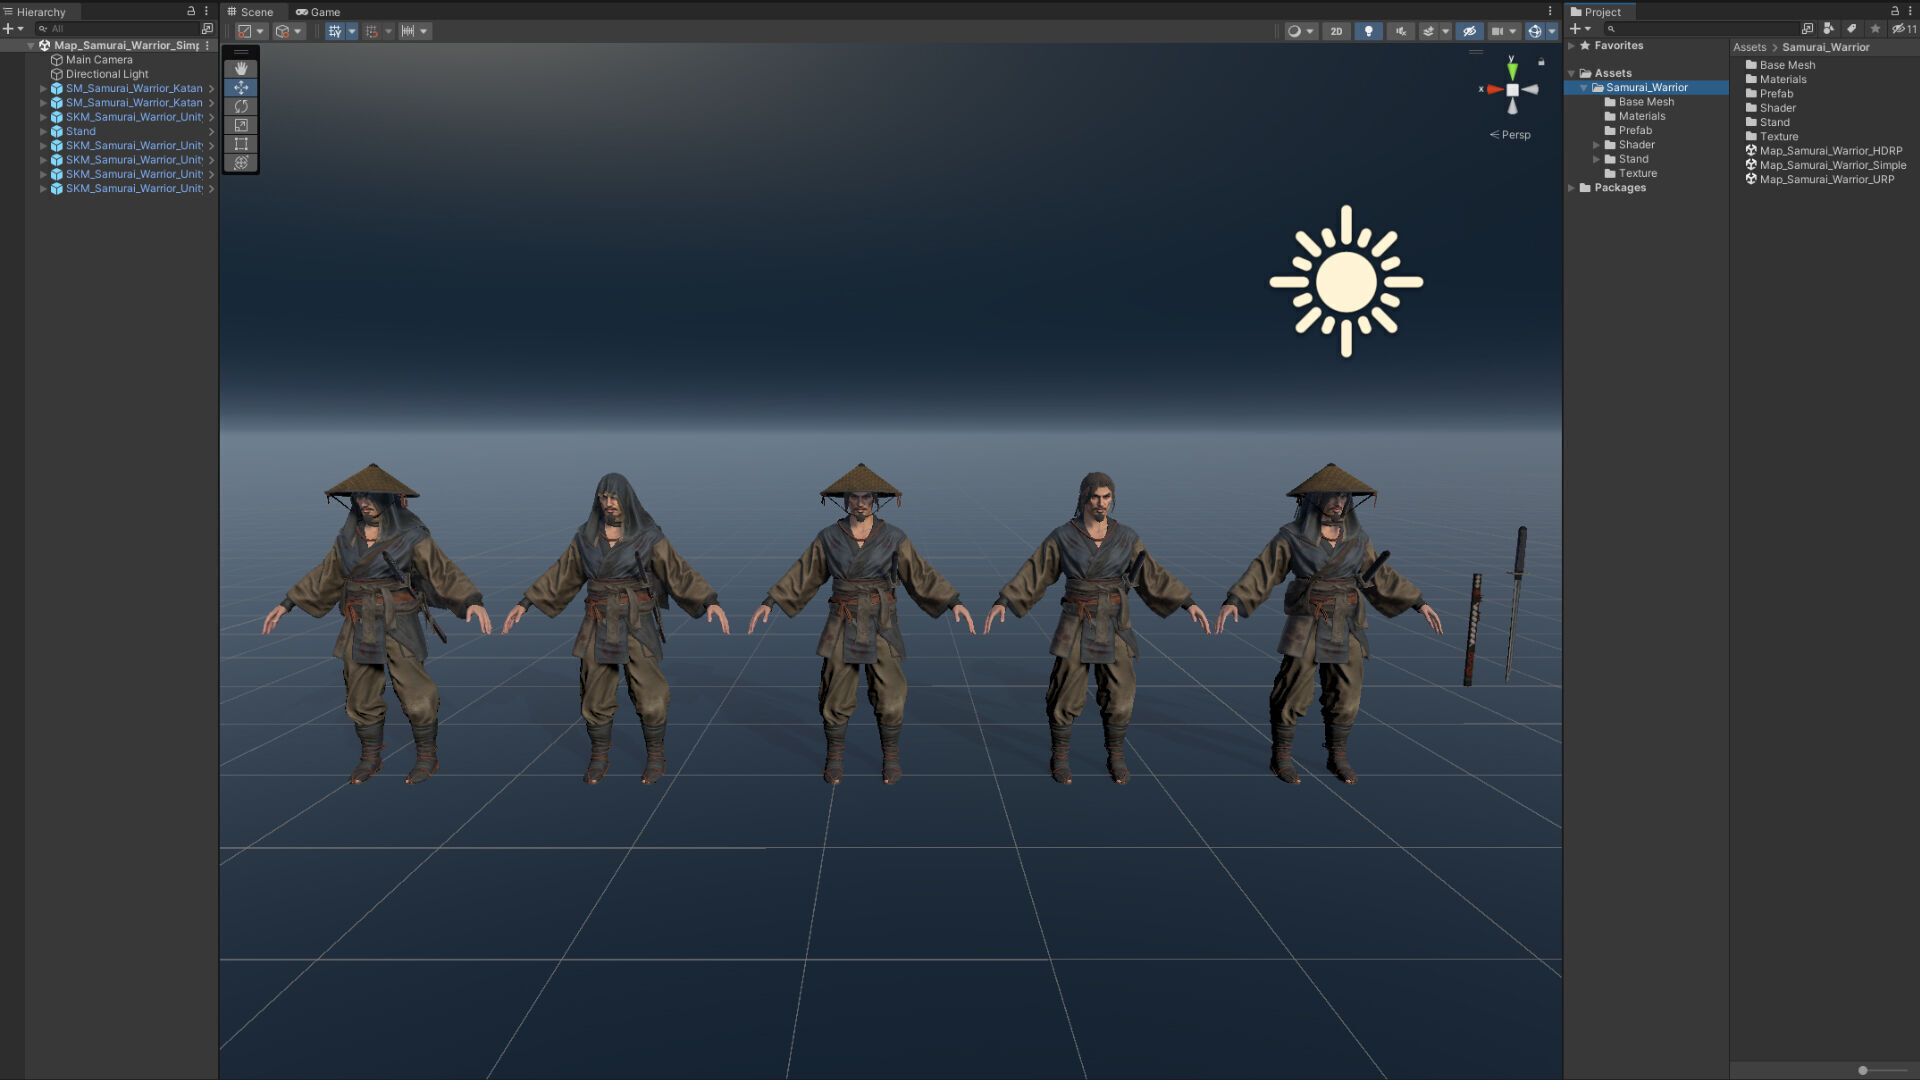
Task: Click the Directional Light sun gizmo
Action: click(1346, 282)
